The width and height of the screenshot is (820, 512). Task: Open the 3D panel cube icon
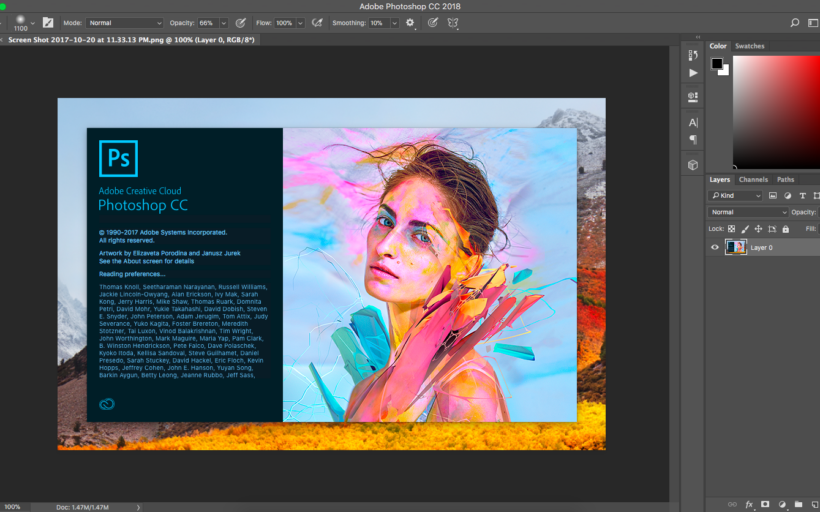click(693, 165)
